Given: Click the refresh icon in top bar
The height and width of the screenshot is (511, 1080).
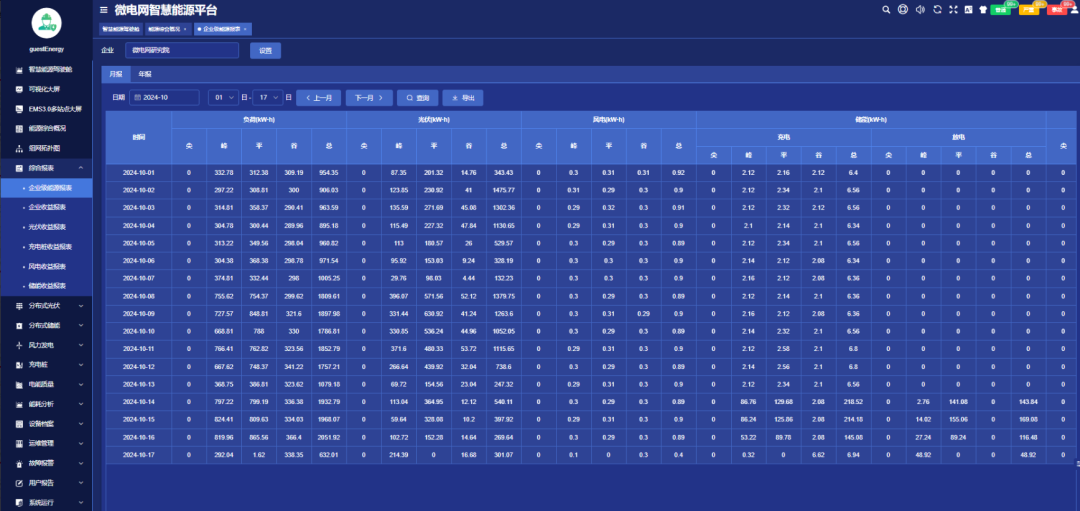Looking at the screenshot, I should [x=937, y=9].
